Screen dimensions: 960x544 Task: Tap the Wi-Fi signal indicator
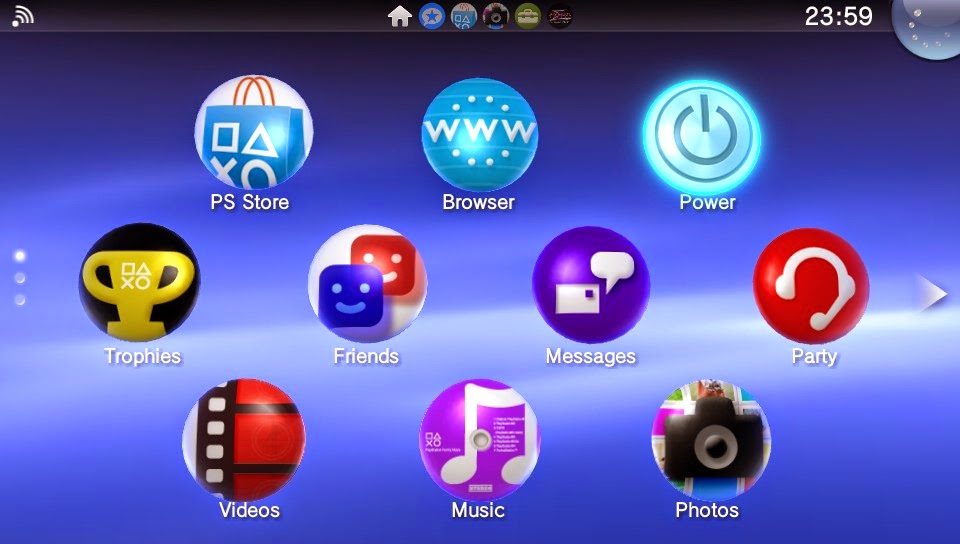(23, 17)
